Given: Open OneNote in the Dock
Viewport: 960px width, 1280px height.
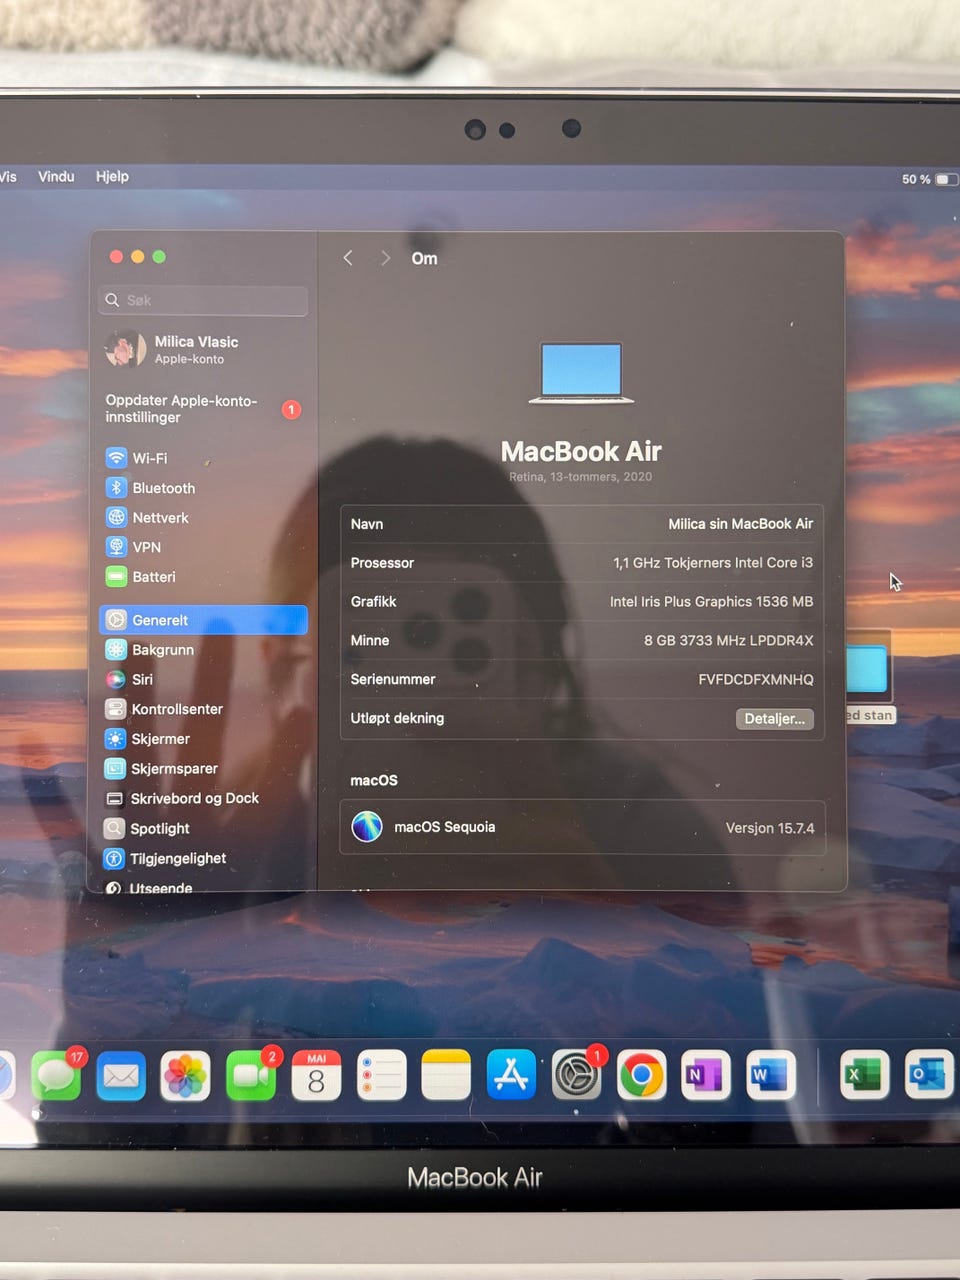Looking at the screenshot, I should coord(706,1075).
